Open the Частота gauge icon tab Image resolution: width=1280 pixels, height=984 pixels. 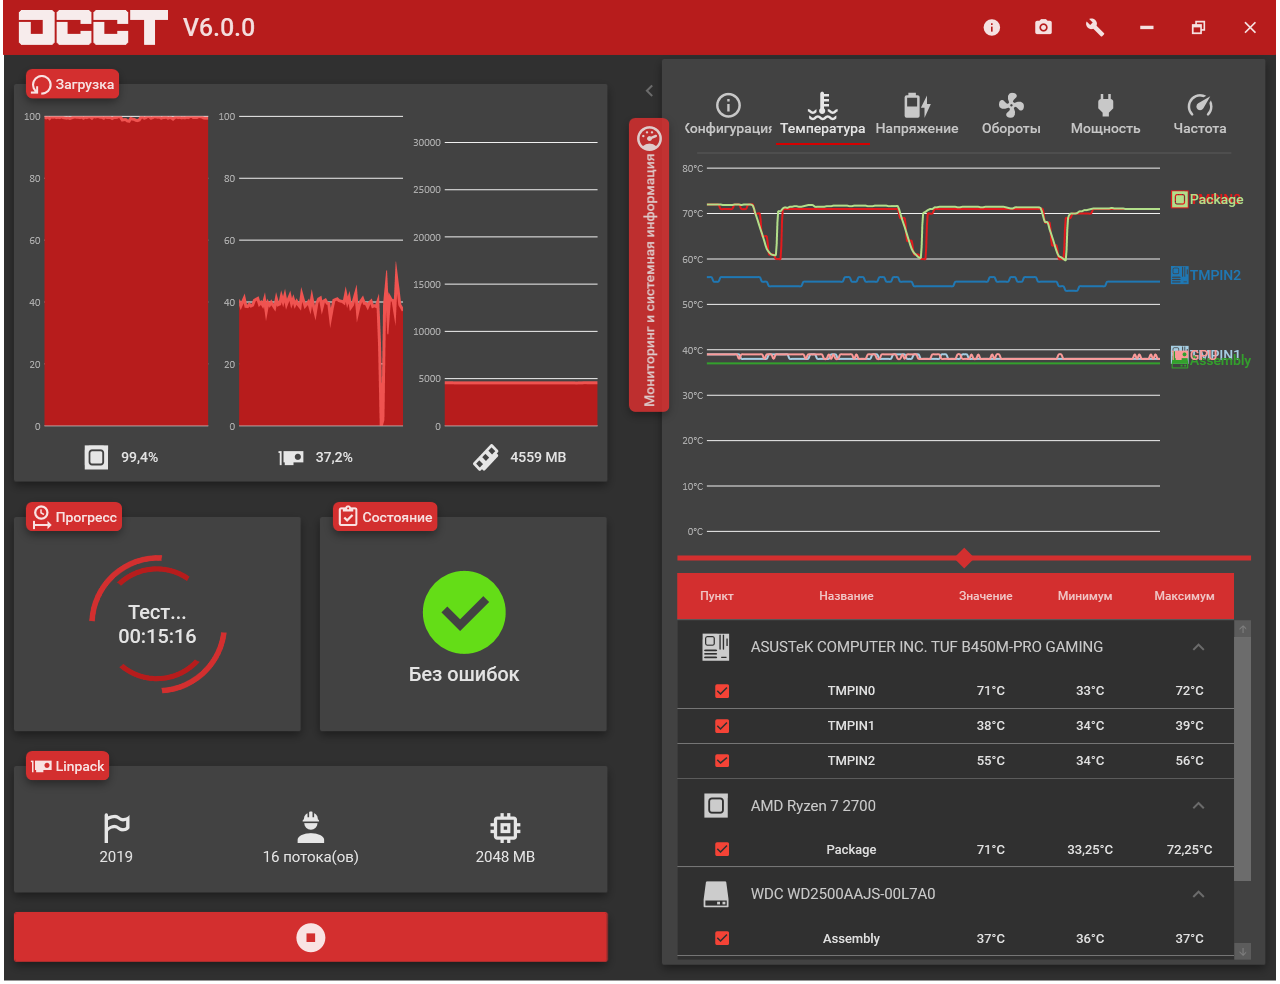pyautogui.click(x=1200, y=105)
